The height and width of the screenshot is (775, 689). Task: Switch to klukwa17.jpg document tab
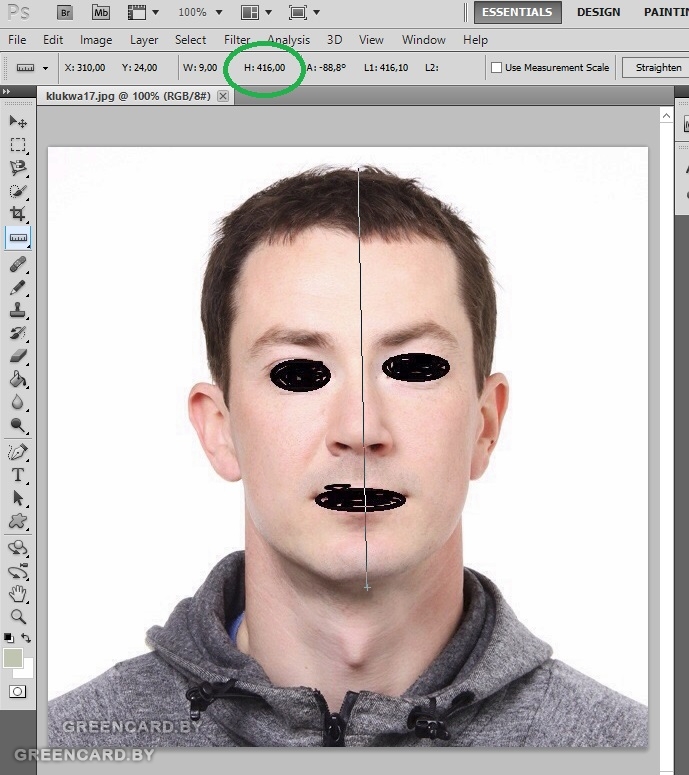128,96
